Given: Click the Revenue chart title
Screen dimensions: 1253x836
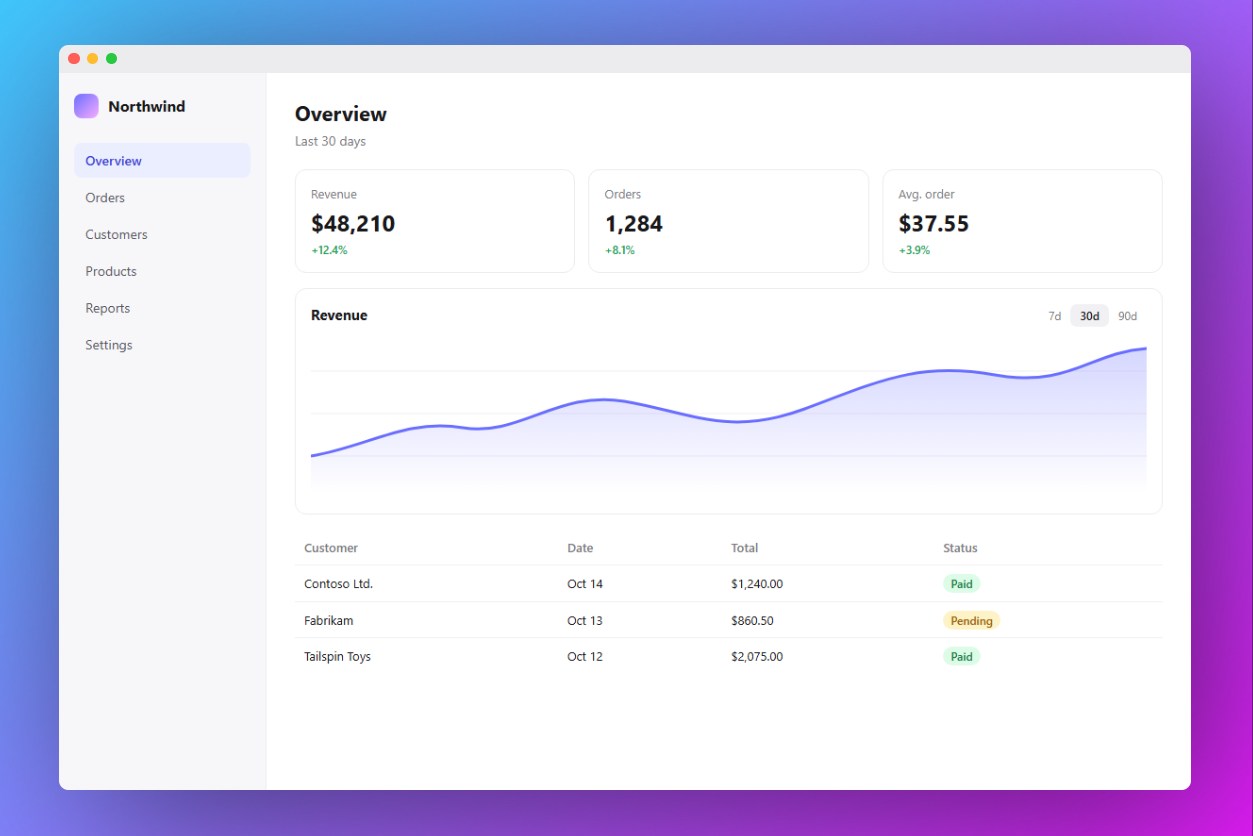Looking at the screenshot, I should pos(339,315).
